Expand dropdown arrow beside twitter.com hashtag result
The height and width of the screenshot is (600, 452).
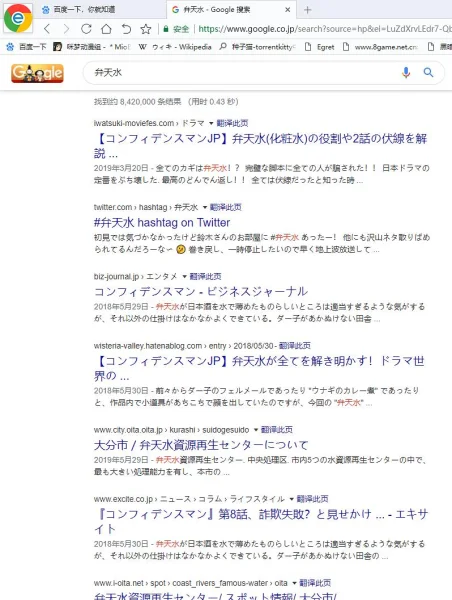(x=205, y=207)
